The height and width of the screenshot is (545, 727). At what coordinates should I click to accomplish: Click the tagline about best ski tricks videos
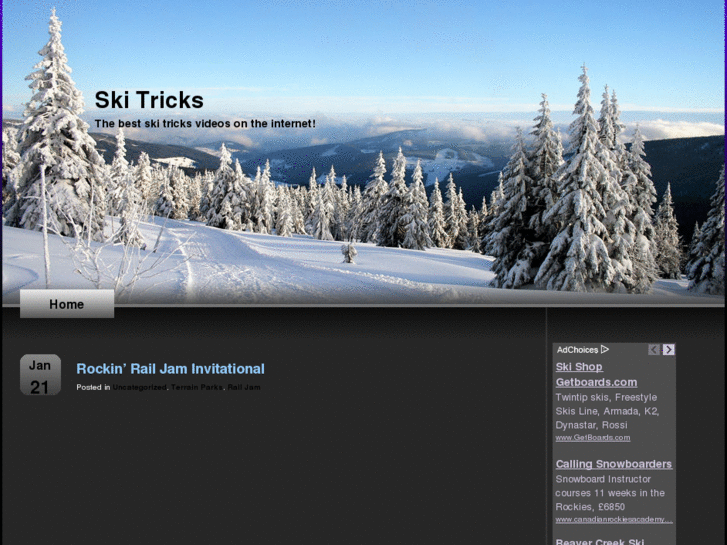205,123
